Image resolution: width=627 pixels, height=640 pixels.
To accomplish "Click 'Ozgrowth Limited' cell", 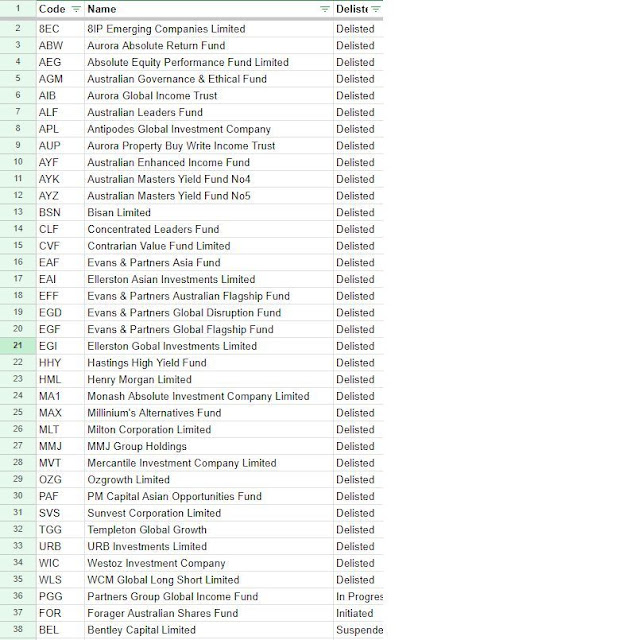I will coord(209,480).
